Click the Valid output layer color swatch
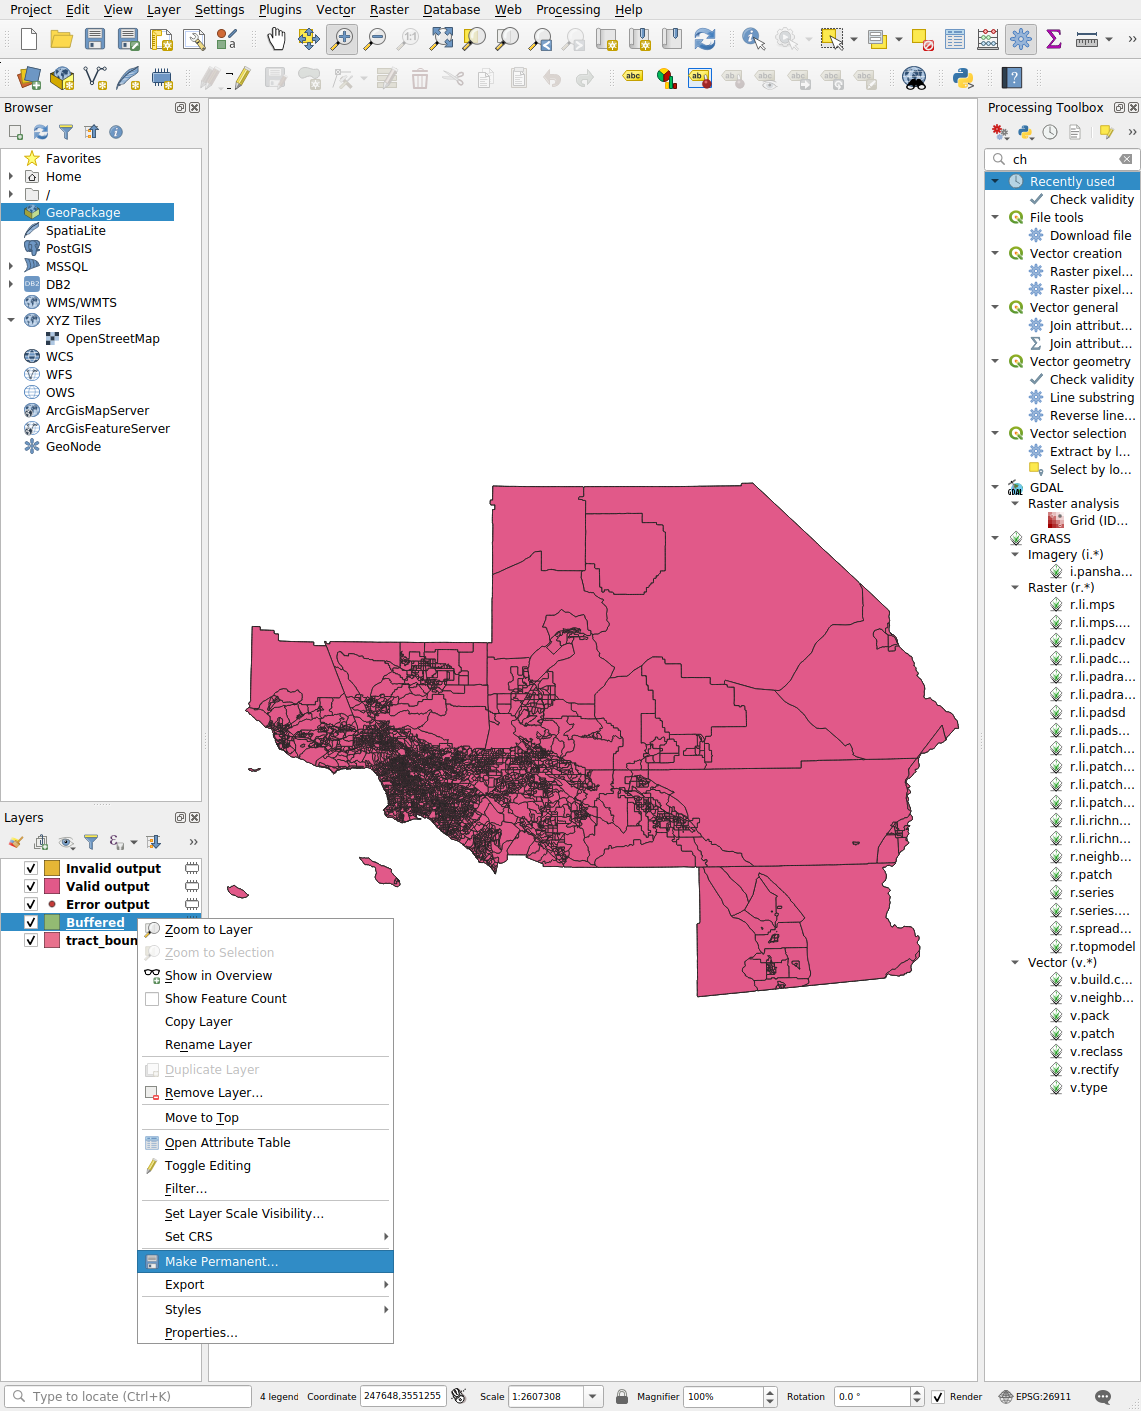The image size is (1141, 1411). tap(52, 886)
